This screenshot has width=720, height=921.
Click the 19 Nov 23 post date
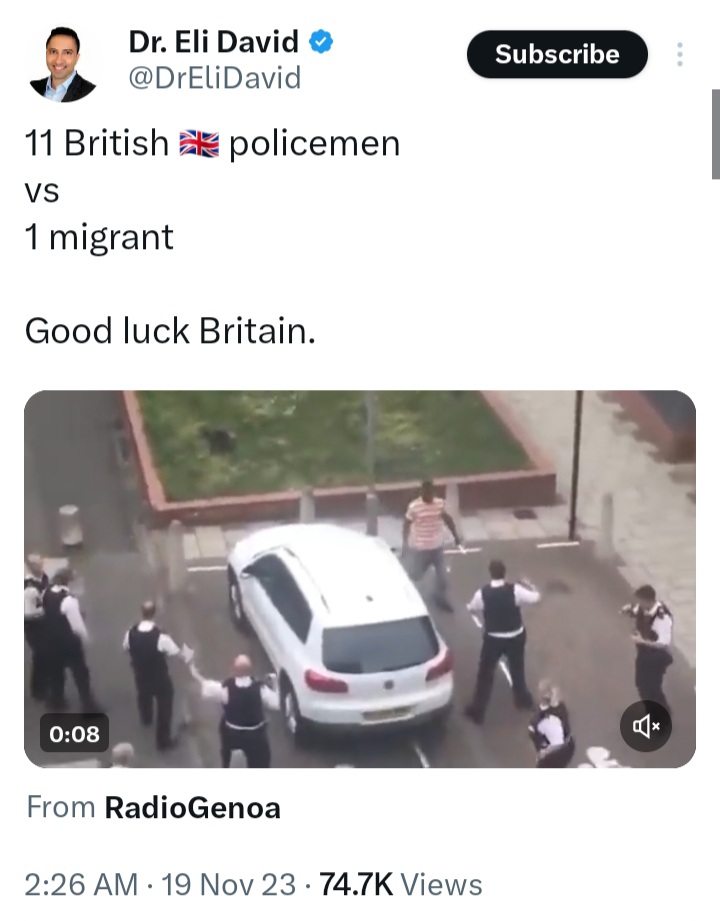pos(228,885)
